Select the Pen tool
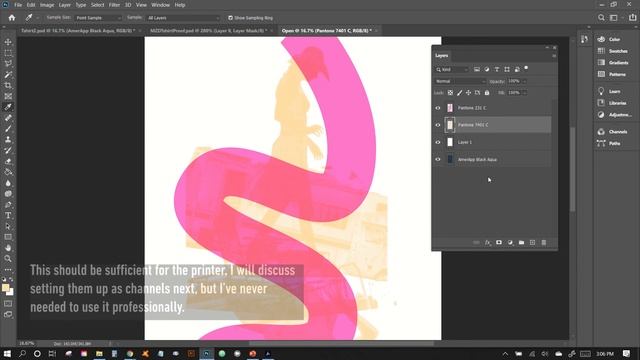 (8, 204)
